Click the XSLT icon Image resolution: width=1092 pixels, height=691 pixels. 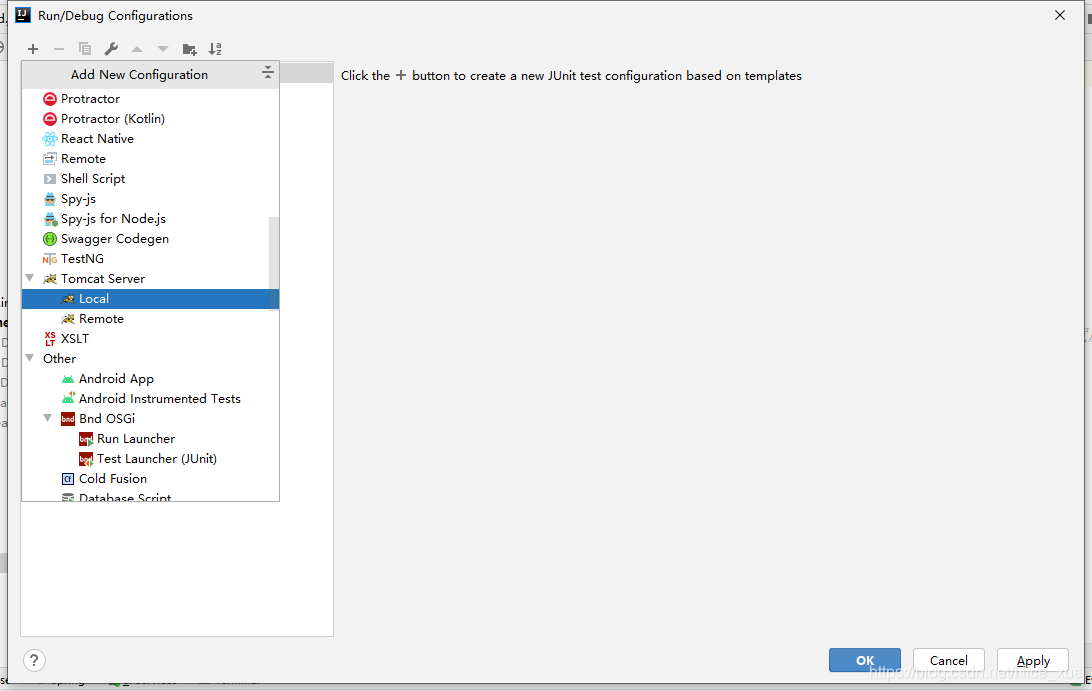click(49, 339)
